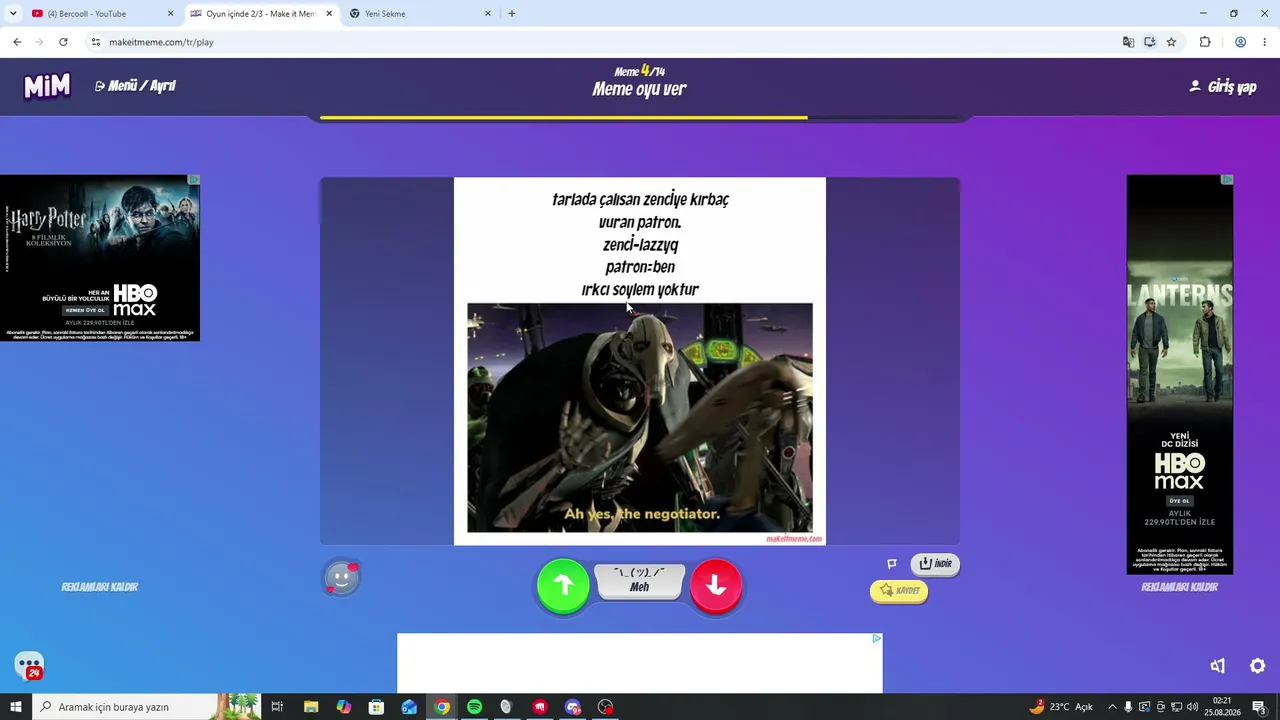Open the Windows Start menu

pos(16,707)
